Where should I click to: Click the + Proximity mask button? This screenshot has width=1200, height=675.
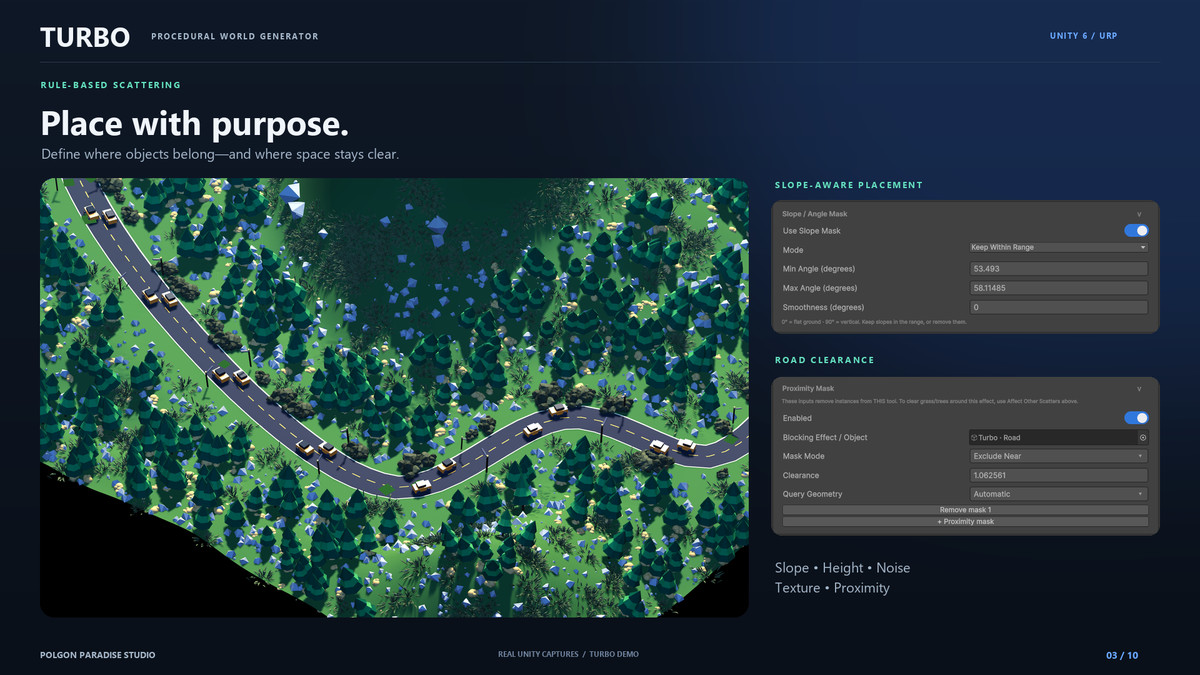(x=965, y=521)
